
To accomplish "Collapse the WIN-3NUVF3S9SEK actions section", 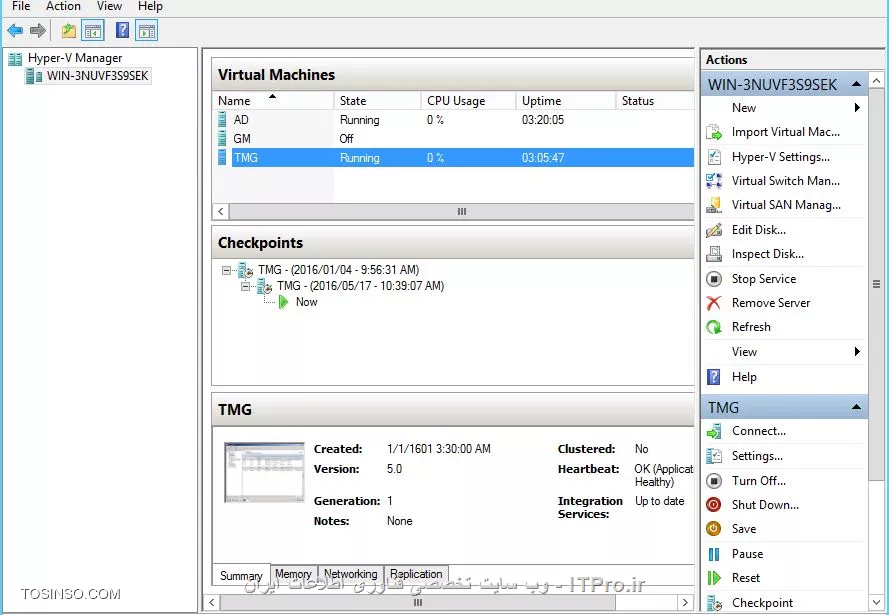I will 856,84.
